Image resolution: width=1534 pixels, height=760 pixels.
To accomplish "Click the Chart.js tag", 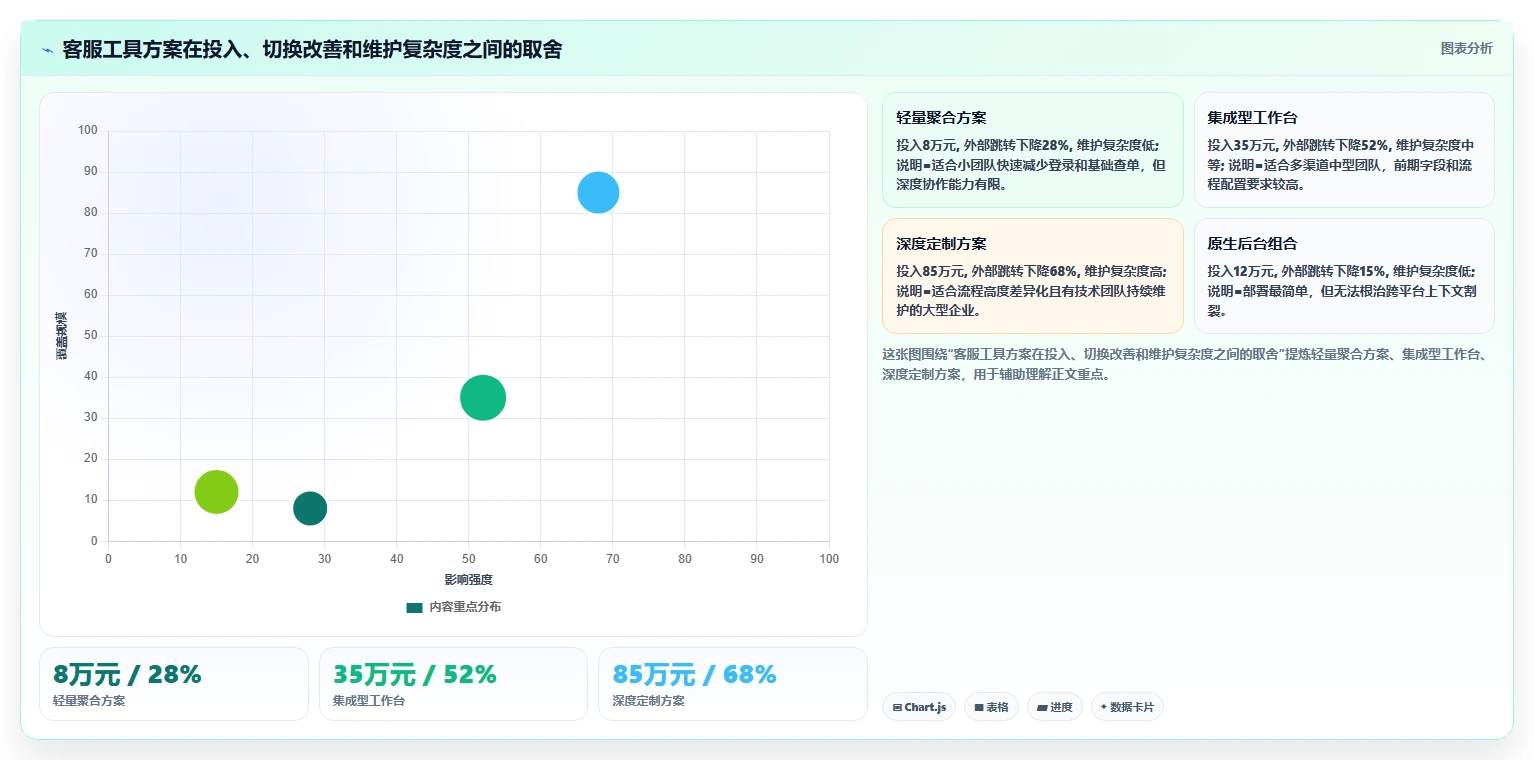I will pyautogui.click(x=919, y=707).
